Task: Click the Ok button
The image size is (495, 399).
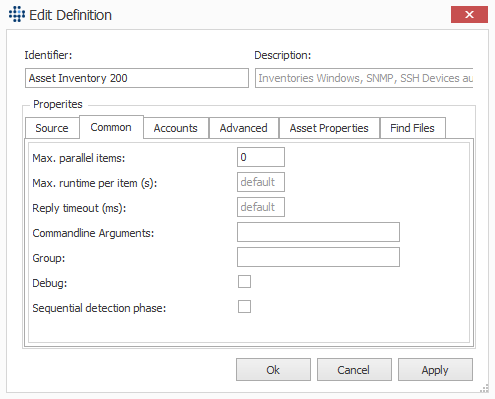Action: pos(273,370)
